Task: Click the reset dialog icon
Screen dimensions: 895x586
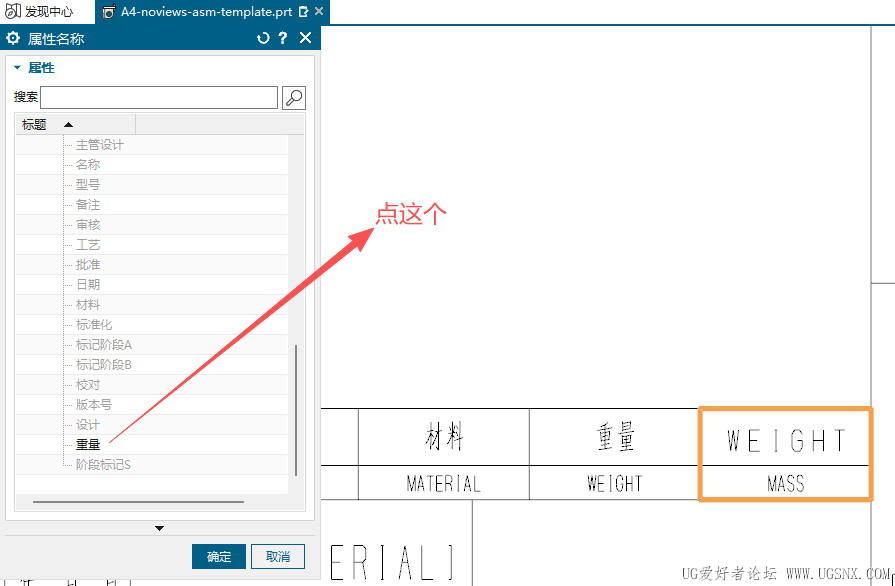Action: click(263, 38)
